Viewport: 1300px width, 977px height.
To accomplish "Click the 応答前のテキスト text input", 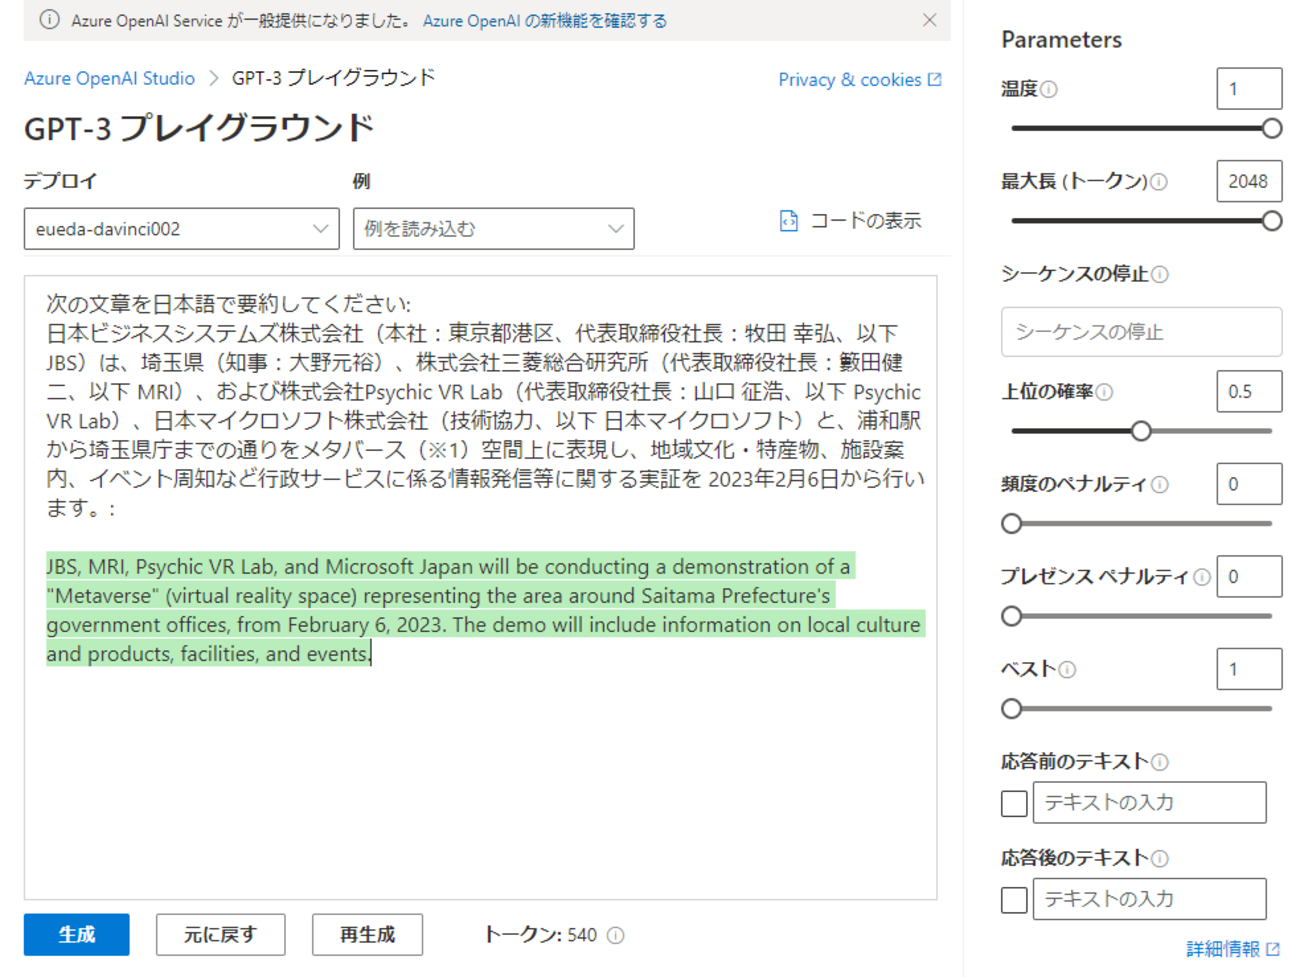I will point(1149,803).
